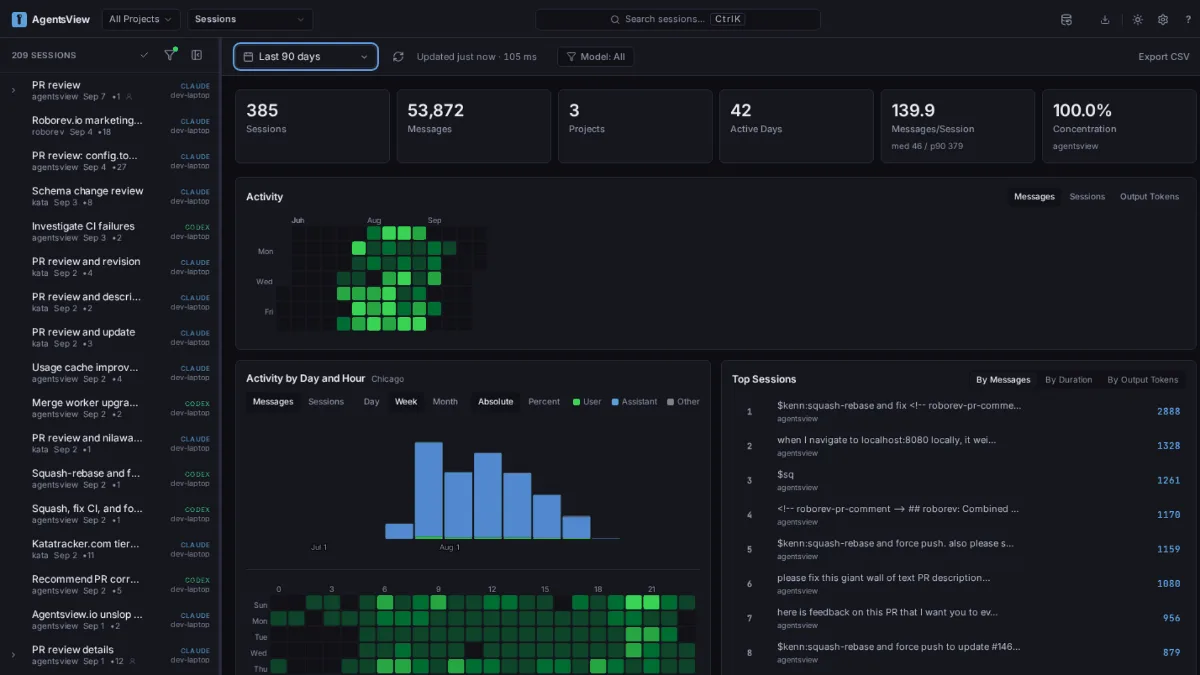The height and width of the screenshot is (675, 1200).
Task: Select 'Usage cache improv...' session
Action: (x=110, y=372)
